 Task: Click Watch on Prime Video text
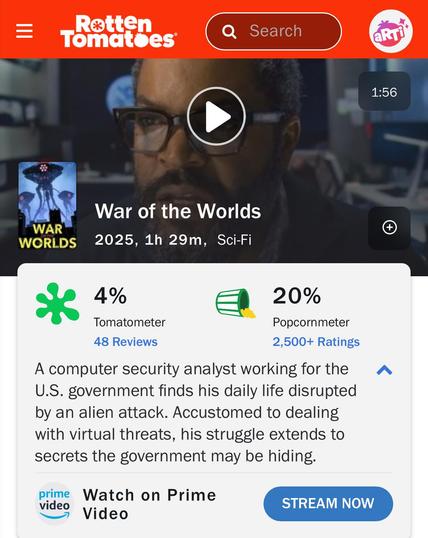pos(150,504)
